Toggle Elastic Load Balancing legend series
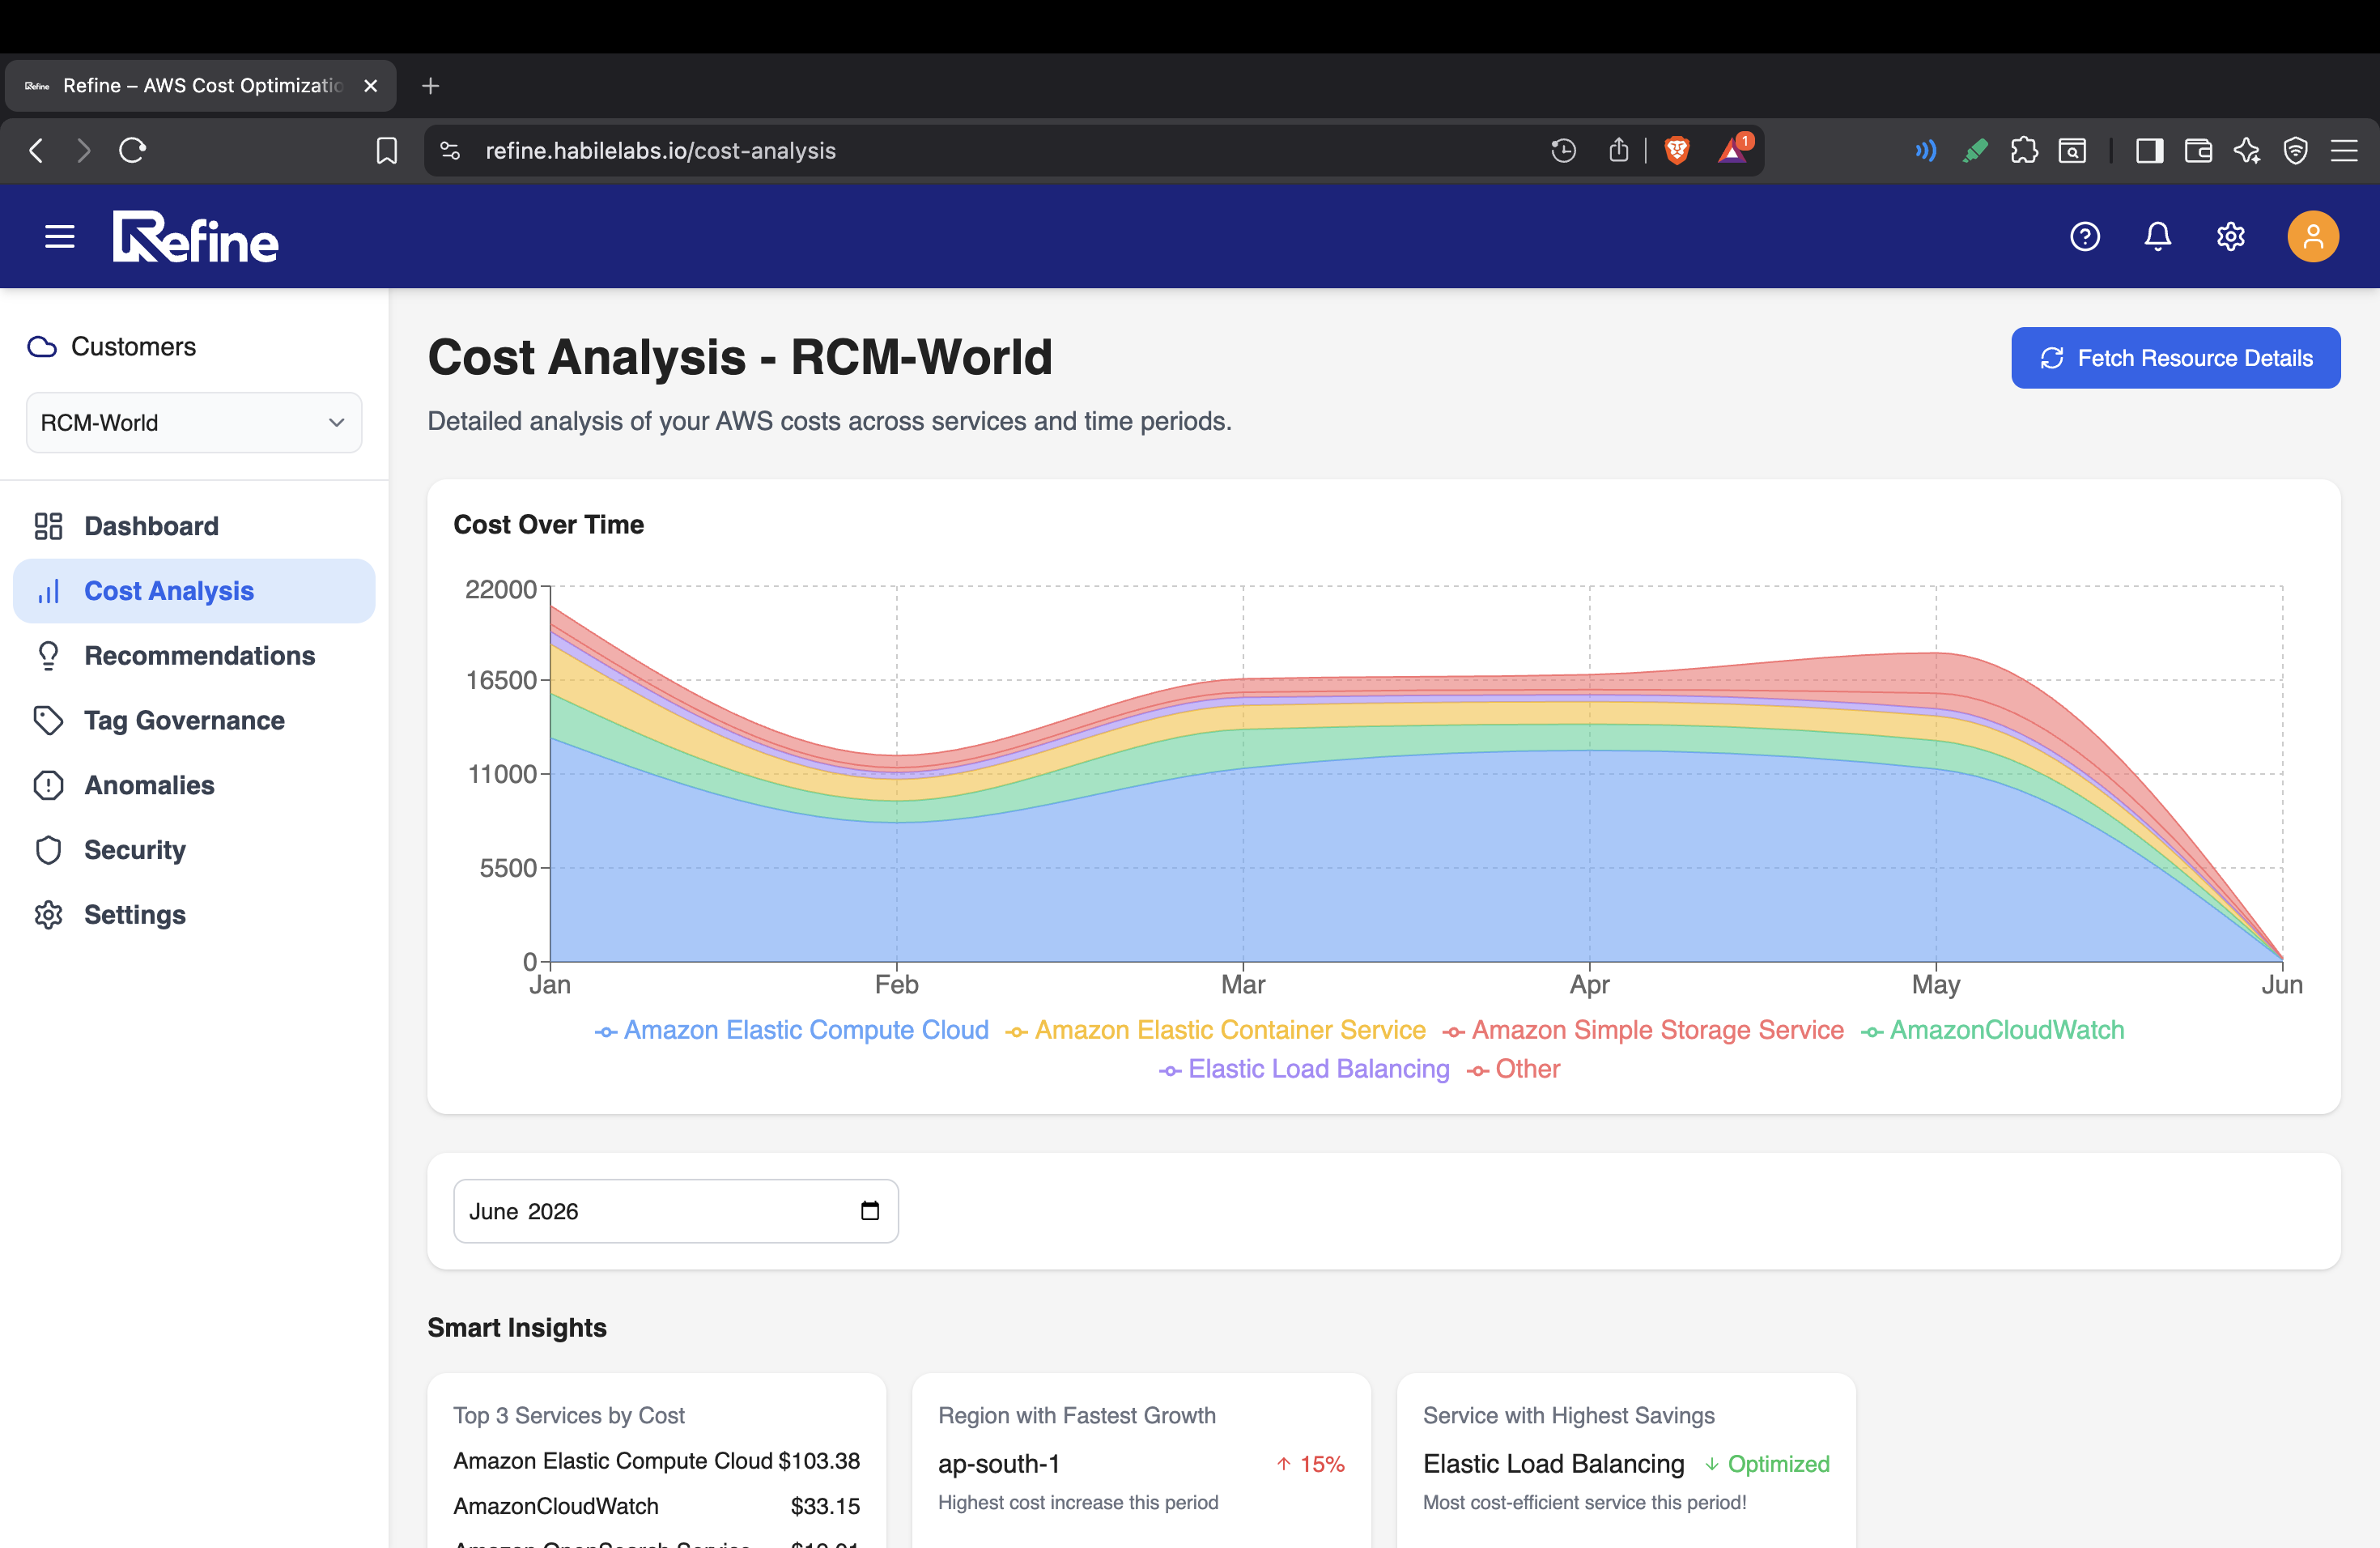The height and width of the screenshot is (1548, 2380). [x=1304, y=1069]
